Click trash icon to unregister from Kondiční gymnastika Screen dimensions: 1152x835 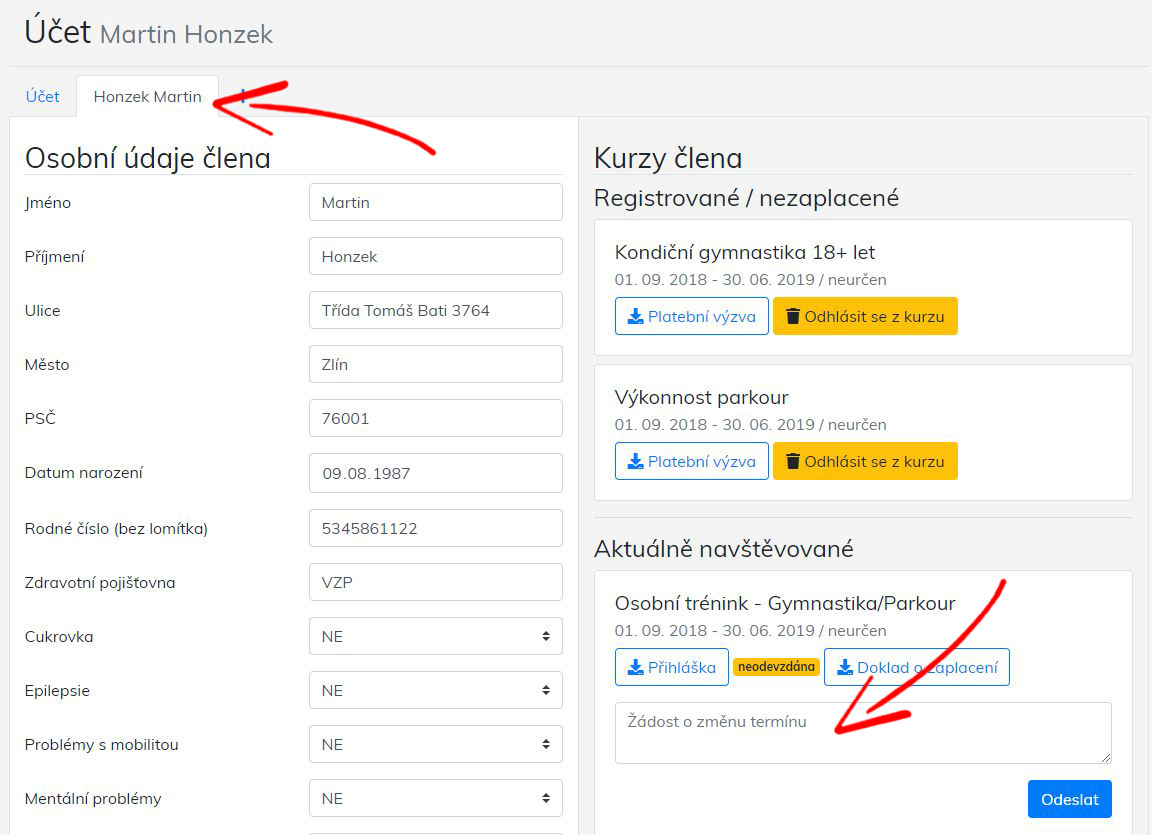tap(793, 316)
